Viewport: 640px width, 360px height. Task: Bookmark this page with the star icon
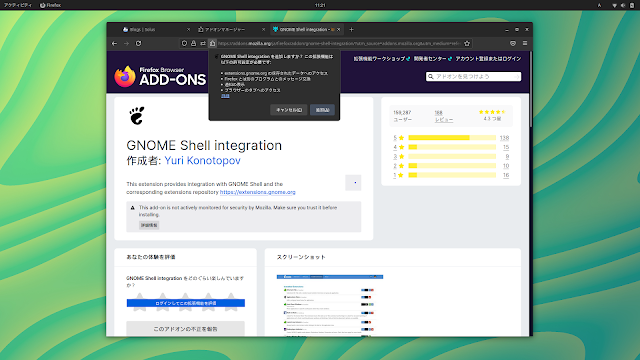click(467, 43)
